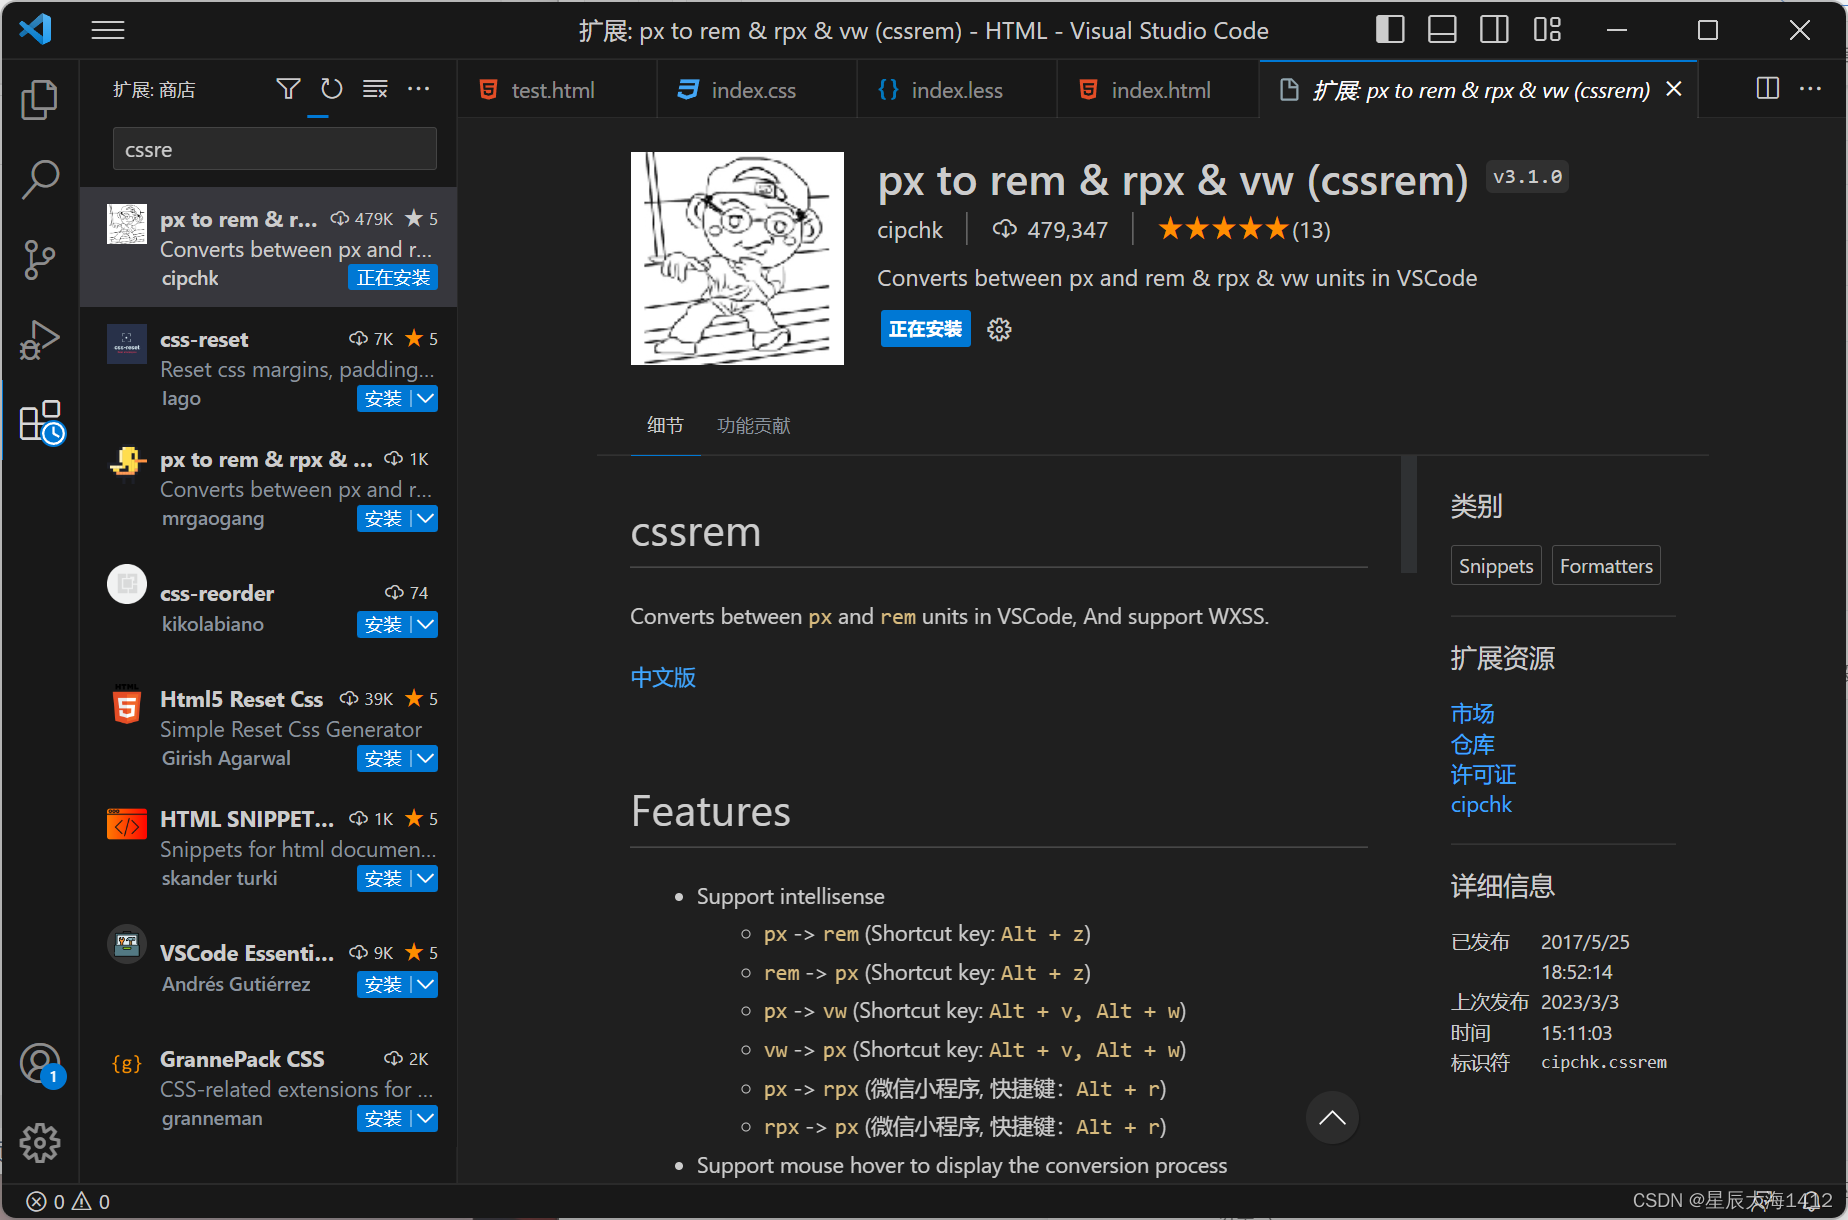The width and height of the screenshot is (1848, 1220).
Task: Open the Source Control view
Action: (x=40, y=259)
